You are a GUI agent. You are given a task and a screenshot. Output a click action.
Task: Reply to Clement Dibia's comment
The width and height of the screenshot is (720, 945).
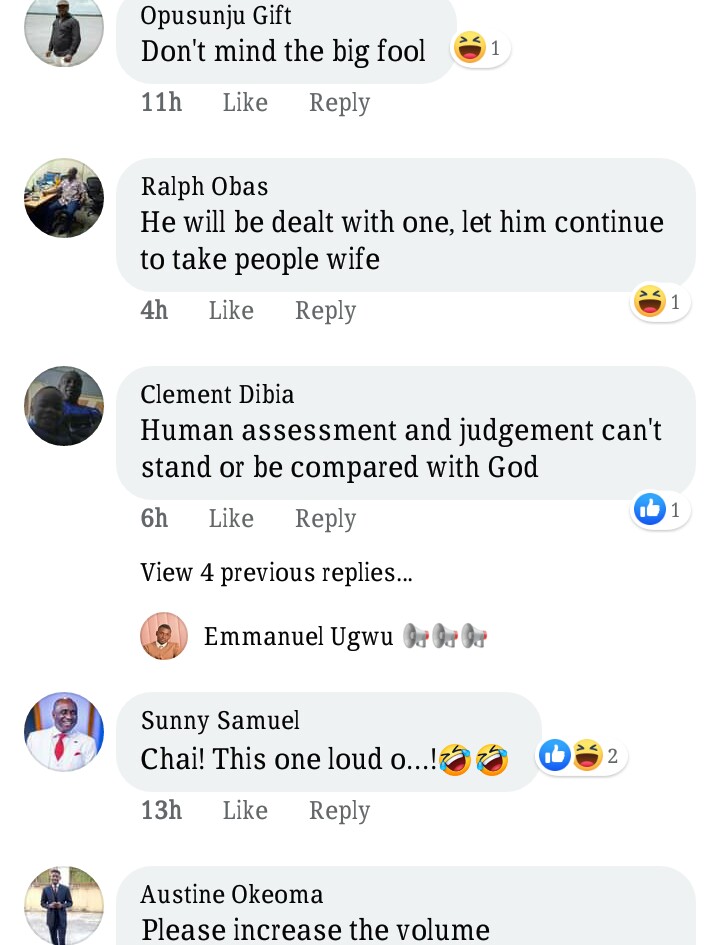(x=325, y=519)
